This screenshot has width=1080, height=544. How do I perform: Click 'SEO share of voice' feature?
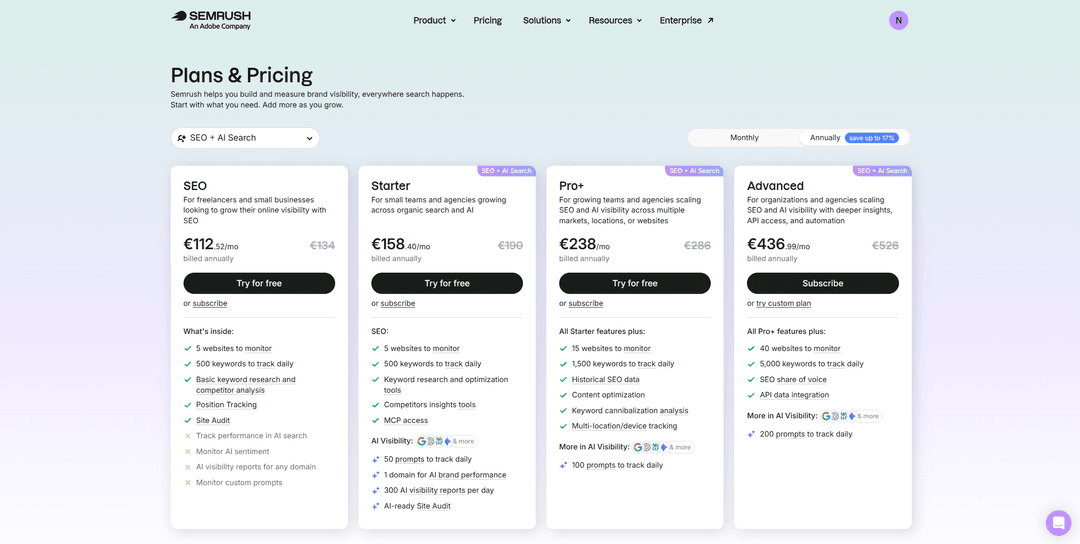[x=793, y=379]
